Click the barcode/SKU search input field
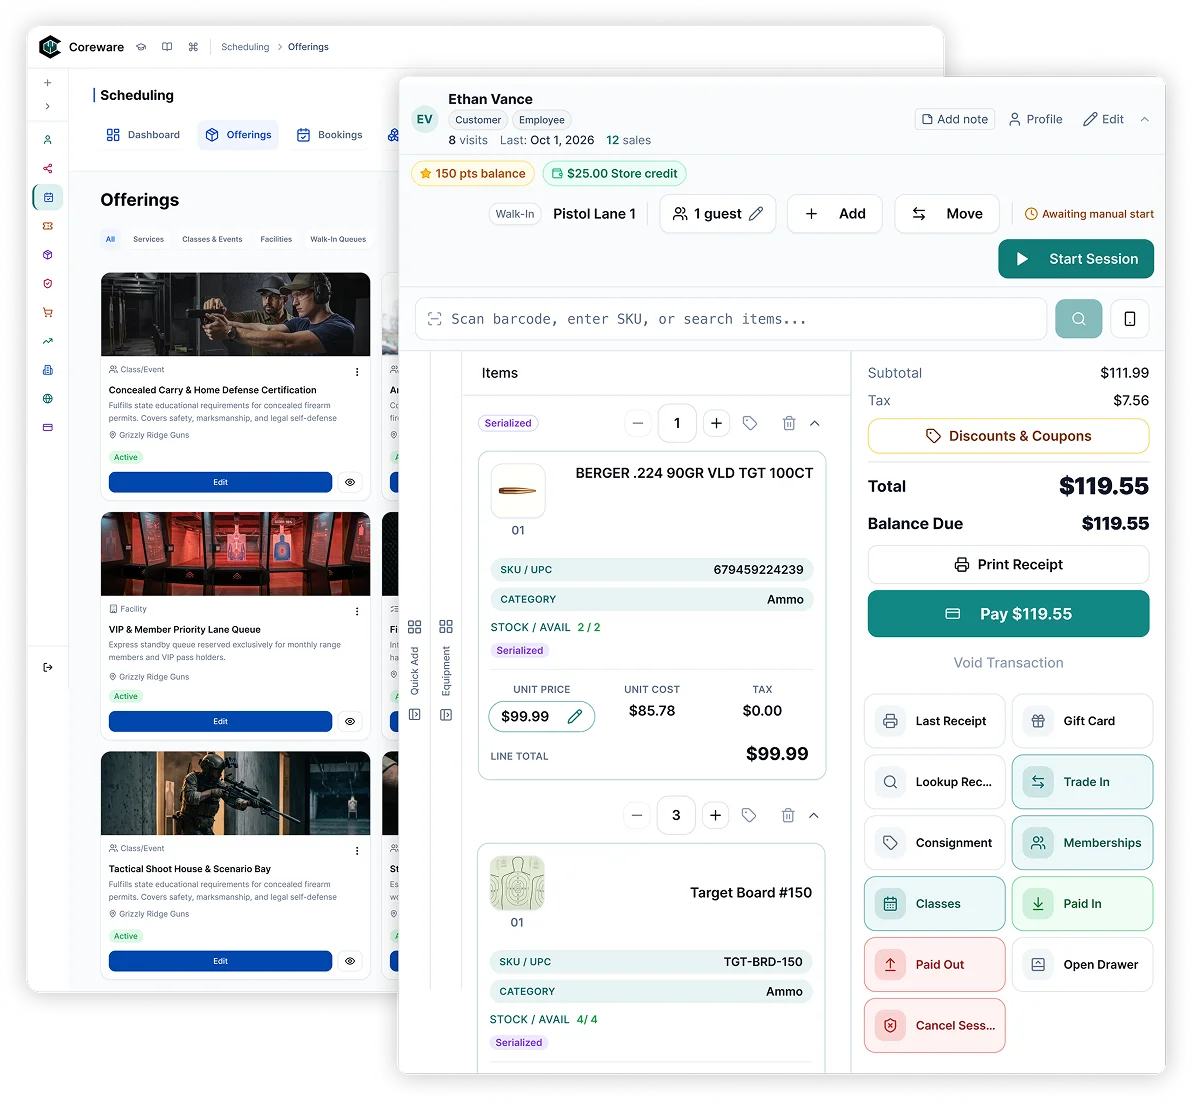 click(730, 319)
